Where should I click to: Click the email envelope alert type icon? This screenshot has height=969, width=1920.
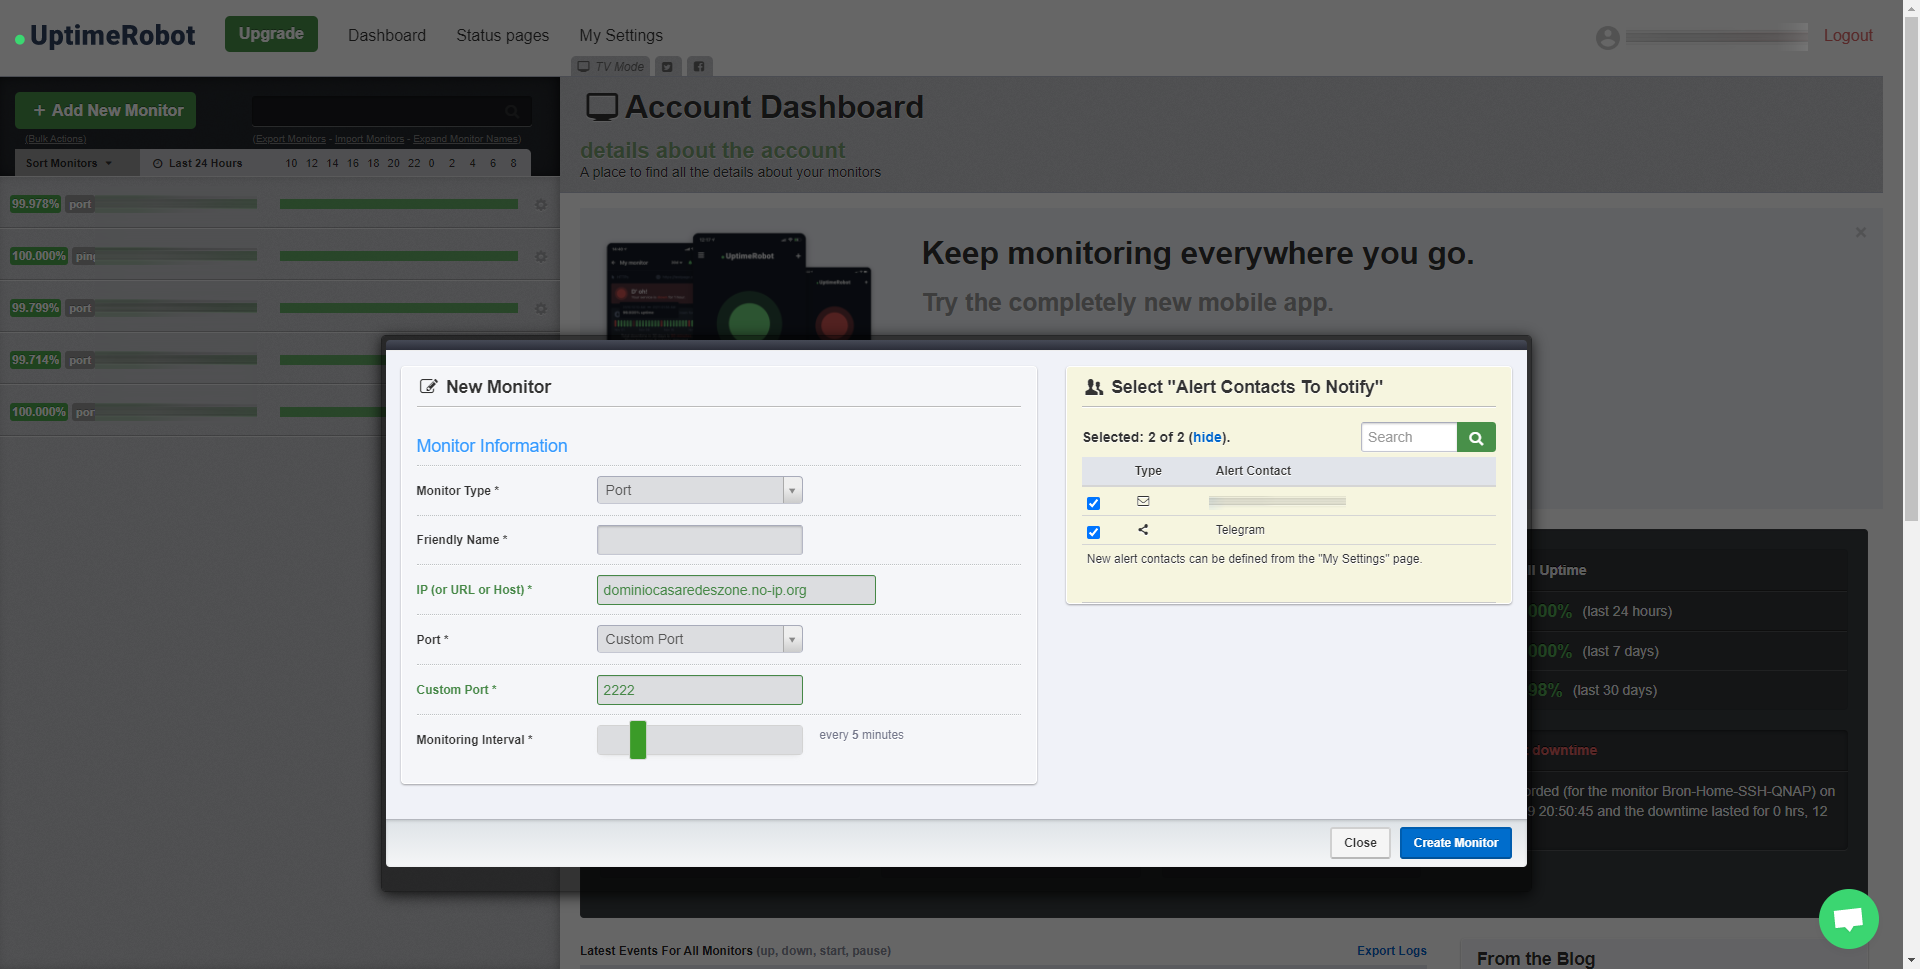click(1143, 501)
